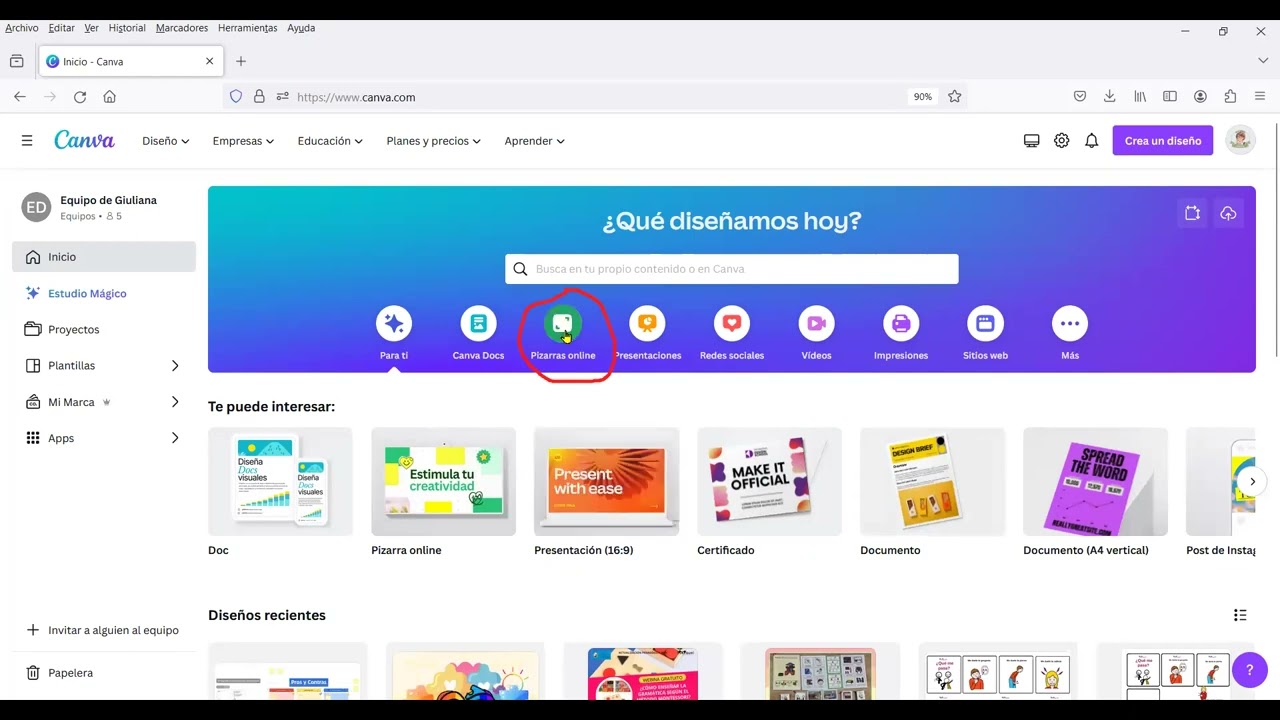Open the Más category icon
The height and width of the screenshot is (720, 1280).
[x=1070, y=323]
